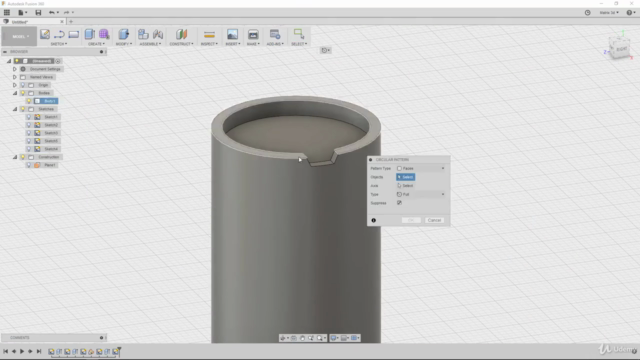Click the Add-Ins scripts icon
This screenshot has width=640, height=360.
click(275, 34)
